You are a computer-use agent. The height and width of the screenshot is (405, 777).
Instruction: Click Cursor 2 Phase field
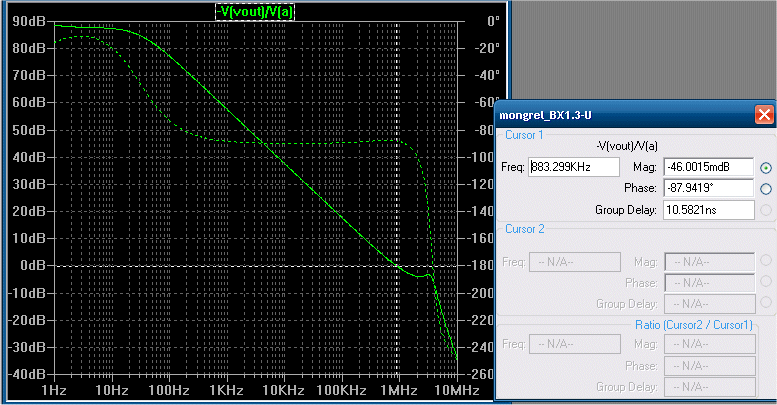coord(710,283)
